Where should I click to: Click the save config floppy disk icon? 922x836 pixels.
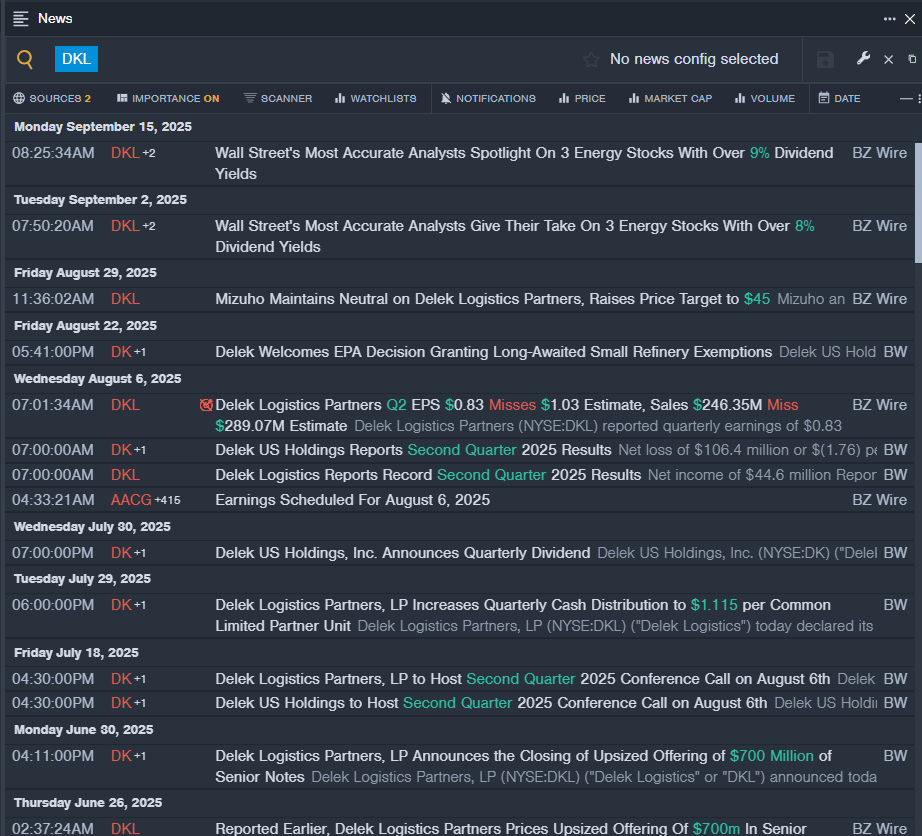click(825, 60)
